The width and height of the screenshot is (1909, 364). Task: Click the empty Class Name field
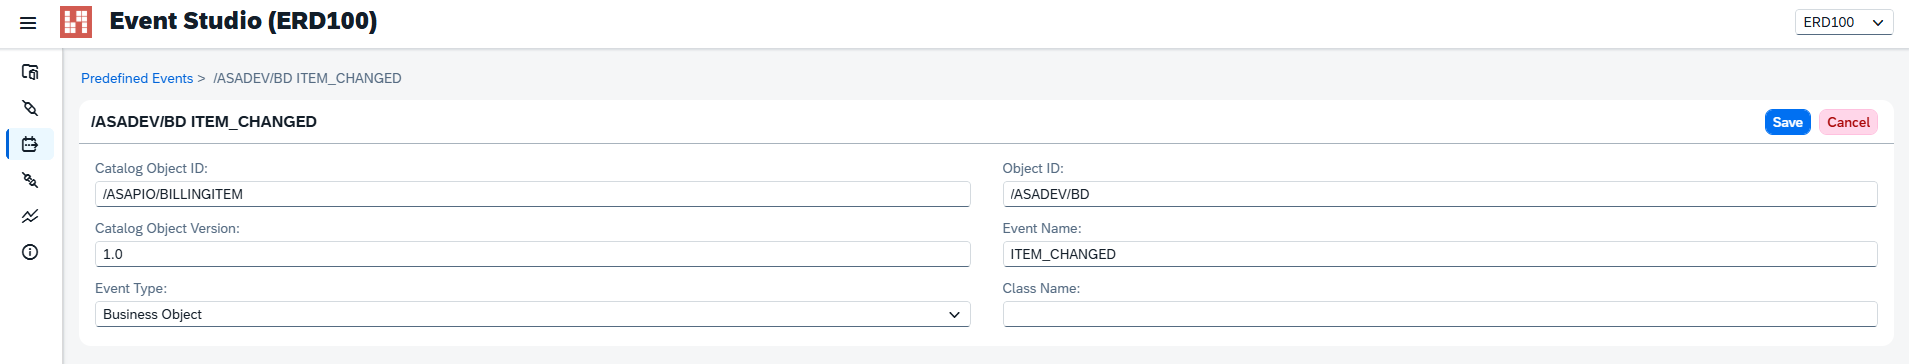click(1439, 314)
